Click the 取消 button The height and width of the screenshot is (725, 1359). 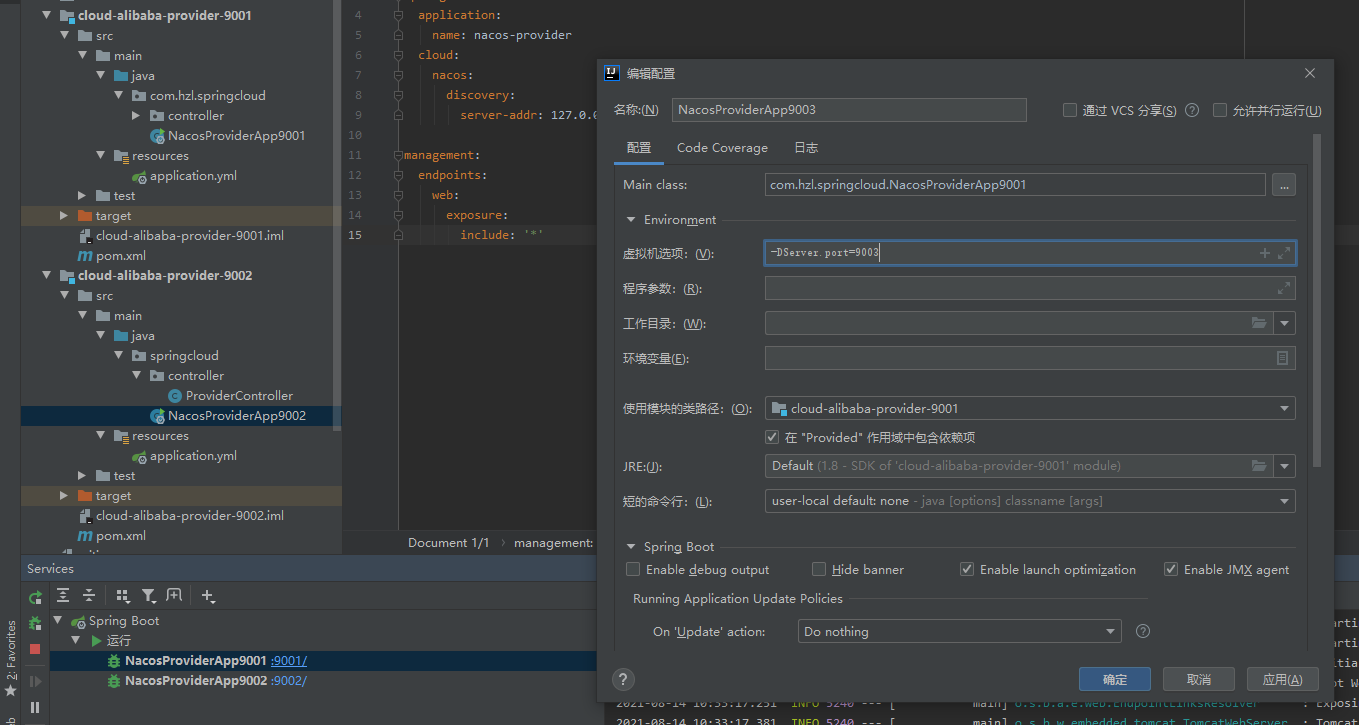(1199, 679)
